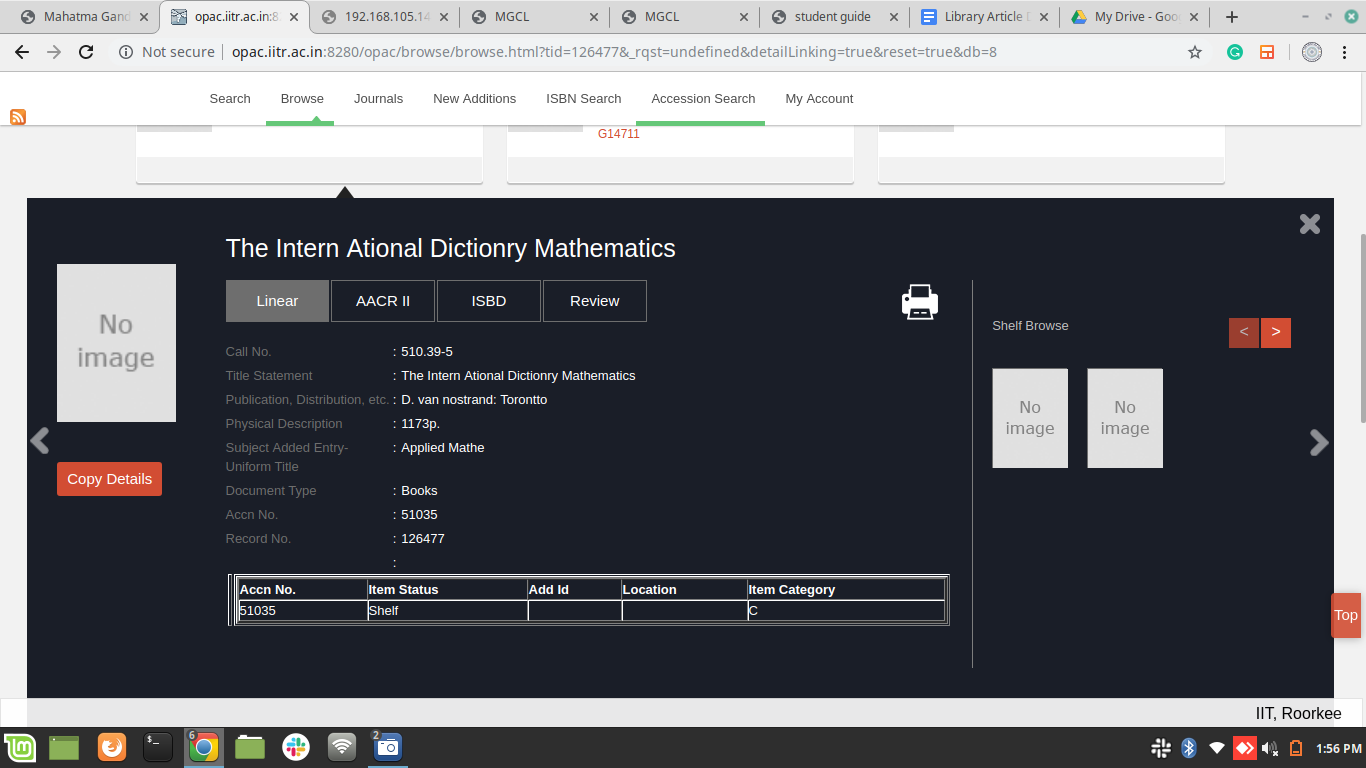The image size is (1366, 768).
Task: Open the Accession Search menu item
Action: pyautogui.click(x=703, y=98)
